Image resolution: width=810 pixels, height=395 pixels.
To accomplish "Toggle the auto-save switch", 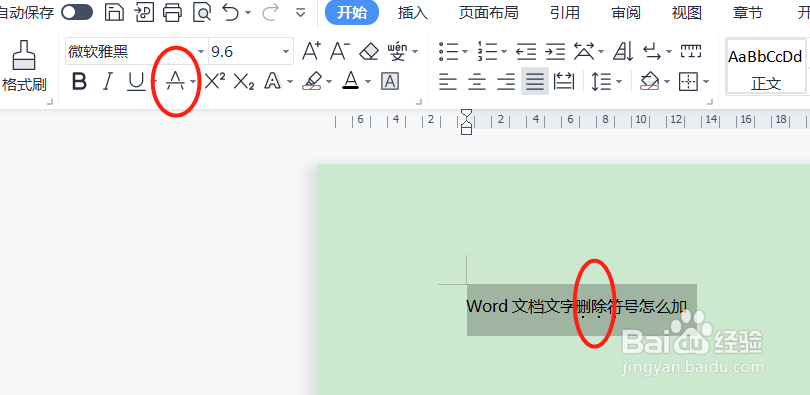I will (x=77, y=12).
